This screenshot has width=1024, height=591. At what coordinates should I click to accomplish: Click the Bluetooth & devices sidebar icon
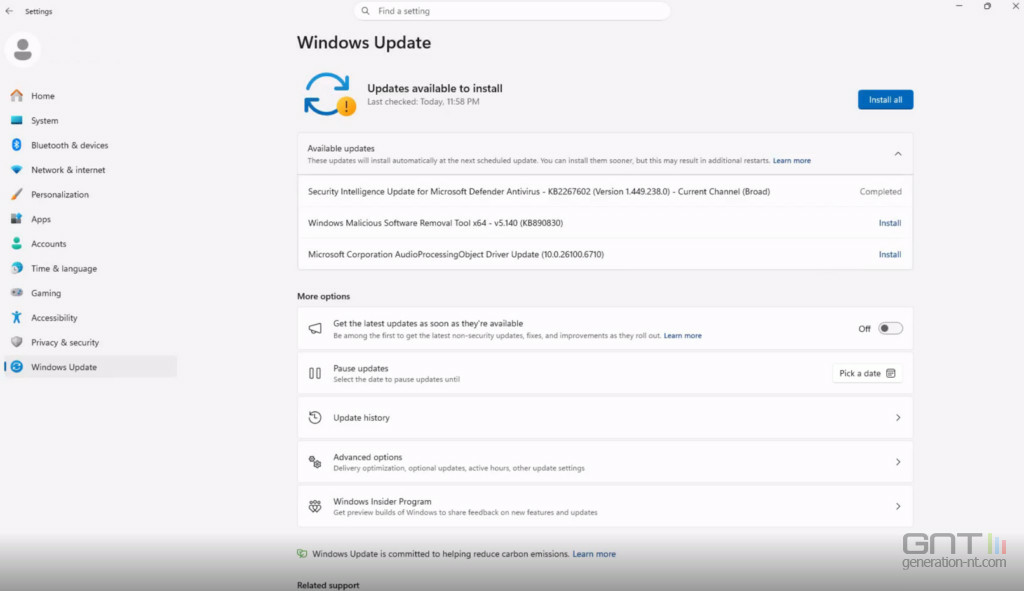pyautogui.click(x=16, y=145)
